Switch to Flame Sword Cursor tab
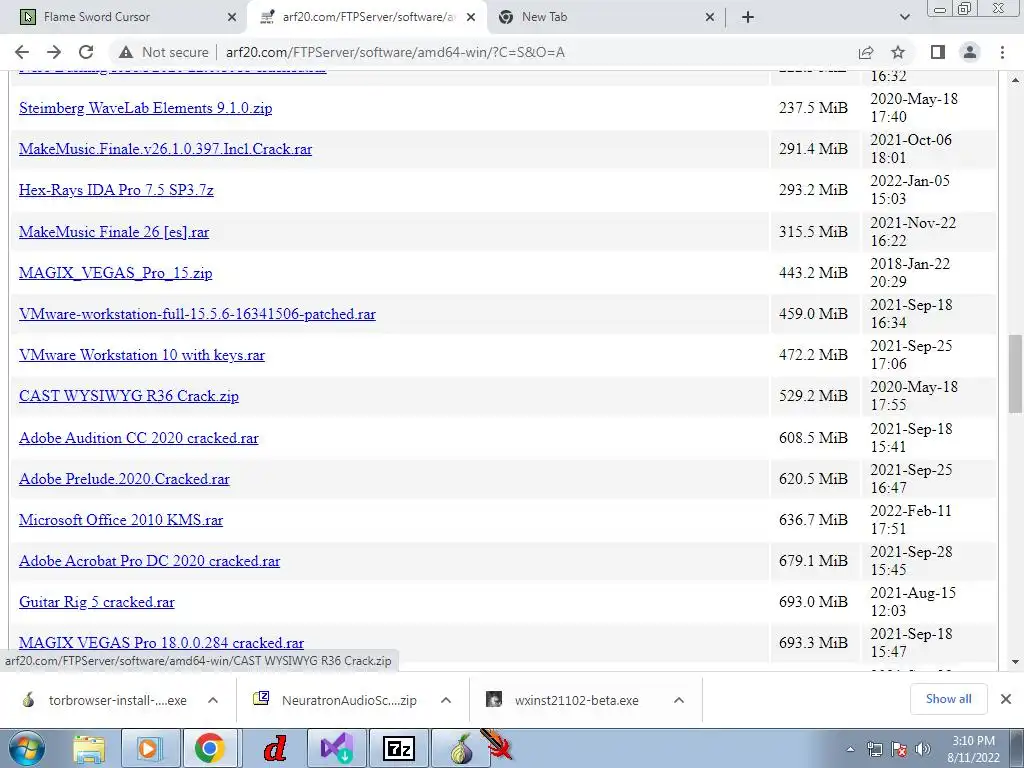Viewport: 1024px width, 768px height. coord(124,17)
